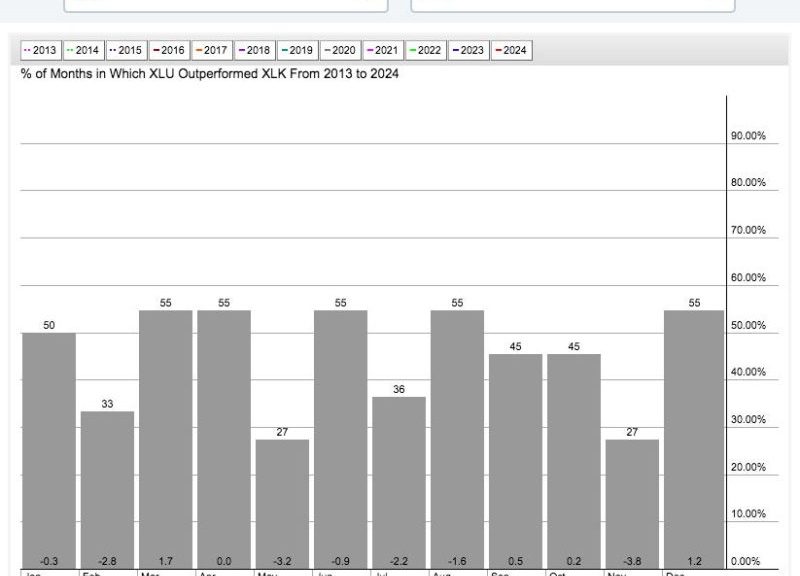Image resolution: width=800 pixels, height=576 pixels.
Task: Click the chart title about XLU outperforming XLK
Action: click(x=210, y=74)
